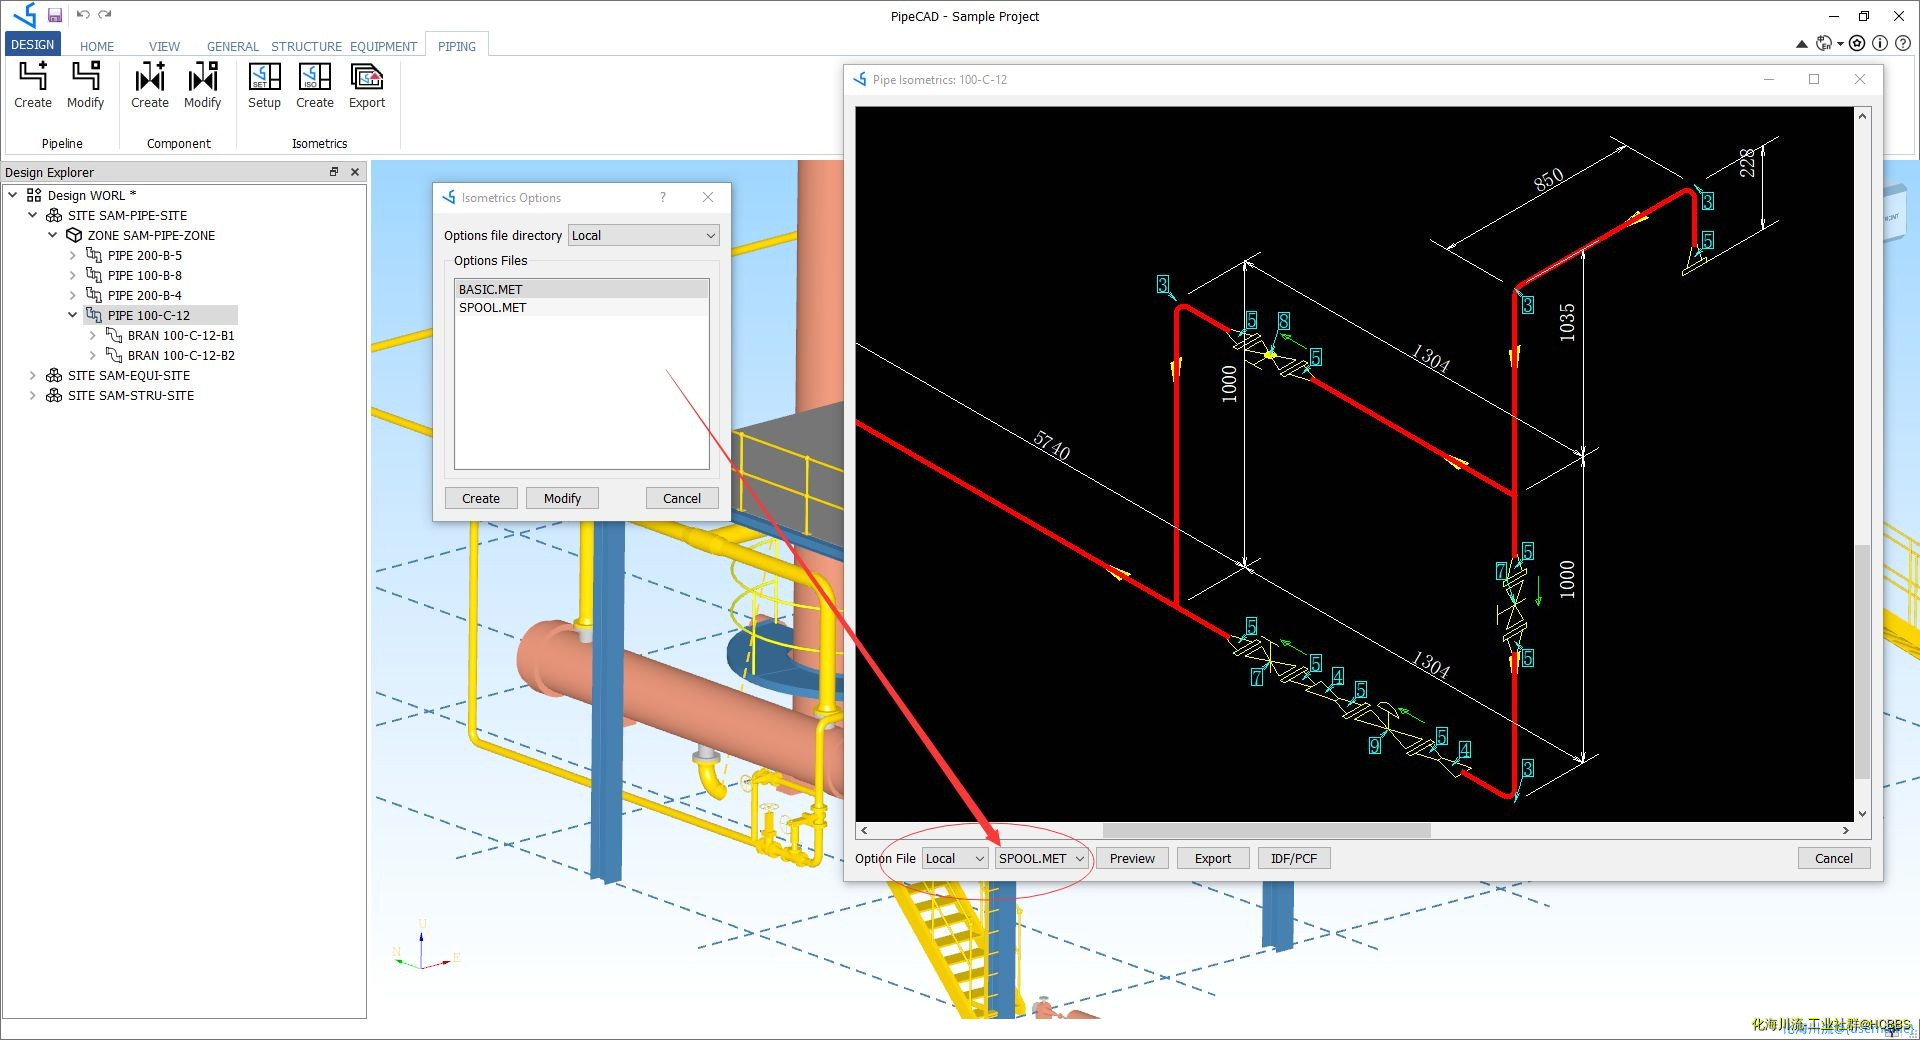Click the IDF/PCF button
The height and width of the screenshot is (1040, 1920).
[1294, 858]
